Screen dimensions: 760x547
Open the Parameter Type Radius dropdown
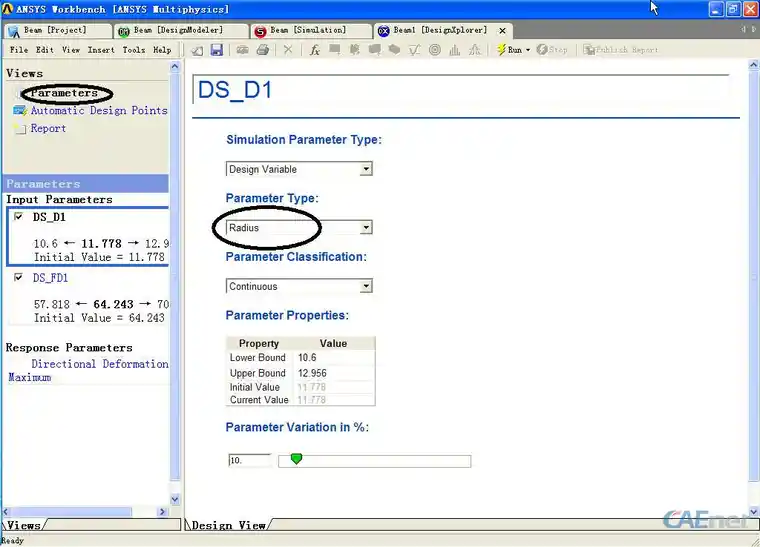[x=366, y=228]
